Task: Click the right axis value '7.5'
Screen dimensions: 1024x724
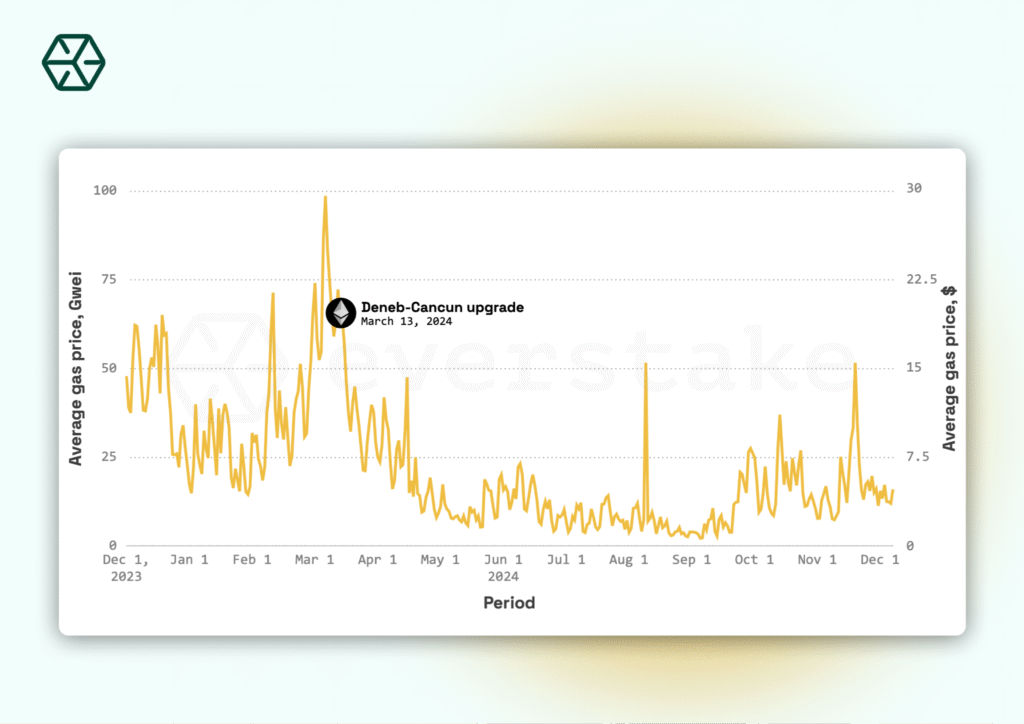Action: pos(918,457)
